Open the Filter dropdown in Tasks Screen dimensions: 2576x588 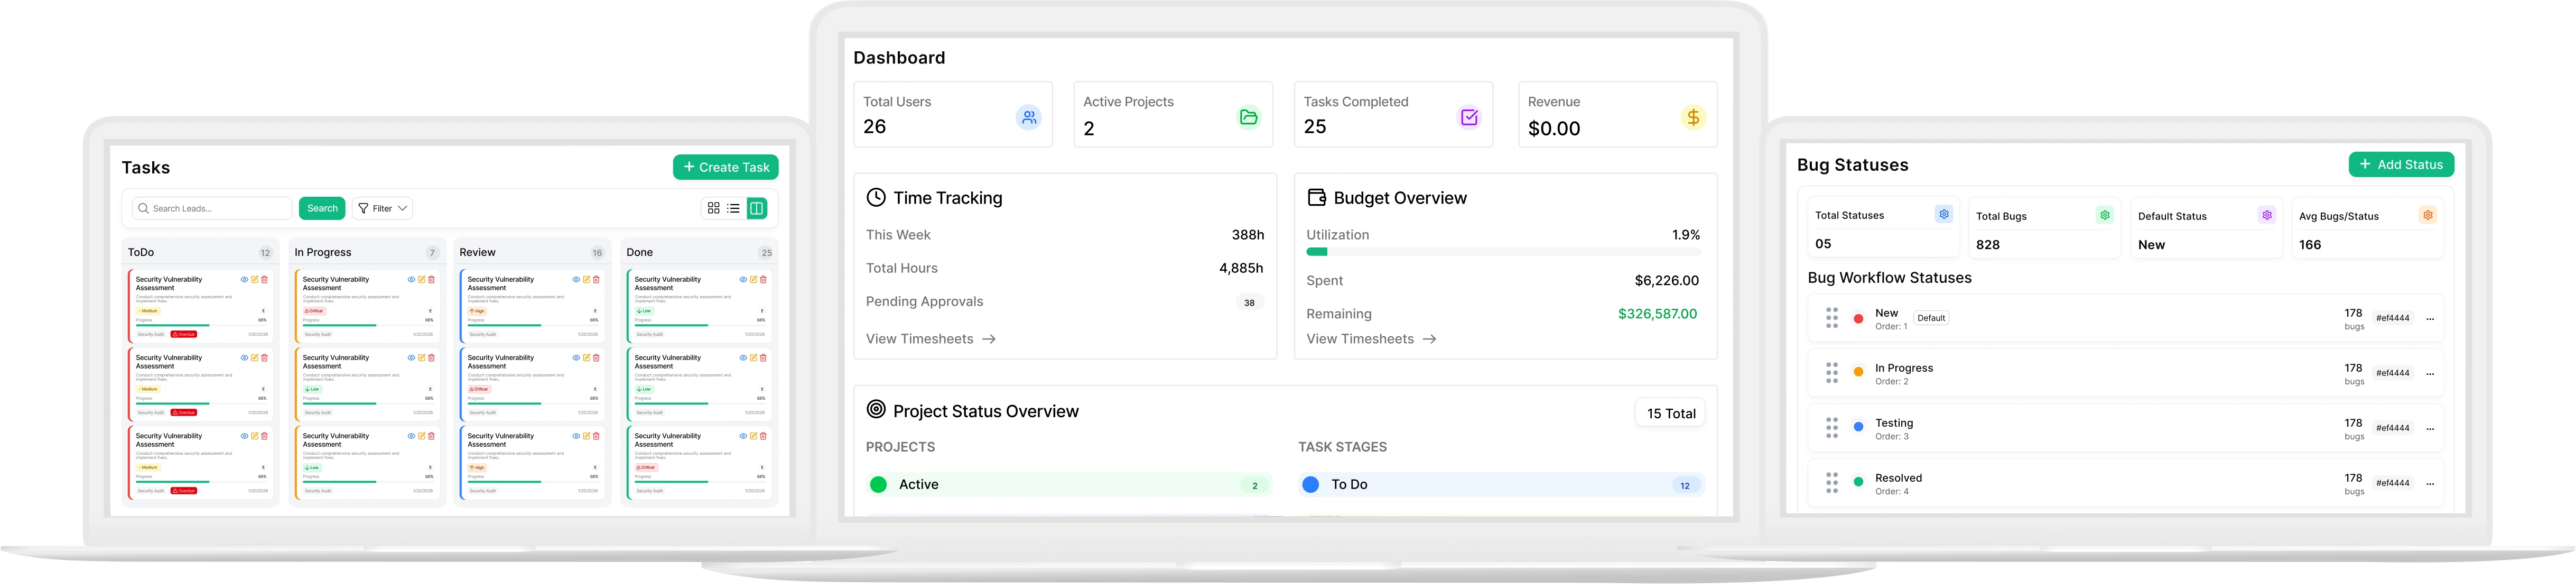click(x=382, y=208)
